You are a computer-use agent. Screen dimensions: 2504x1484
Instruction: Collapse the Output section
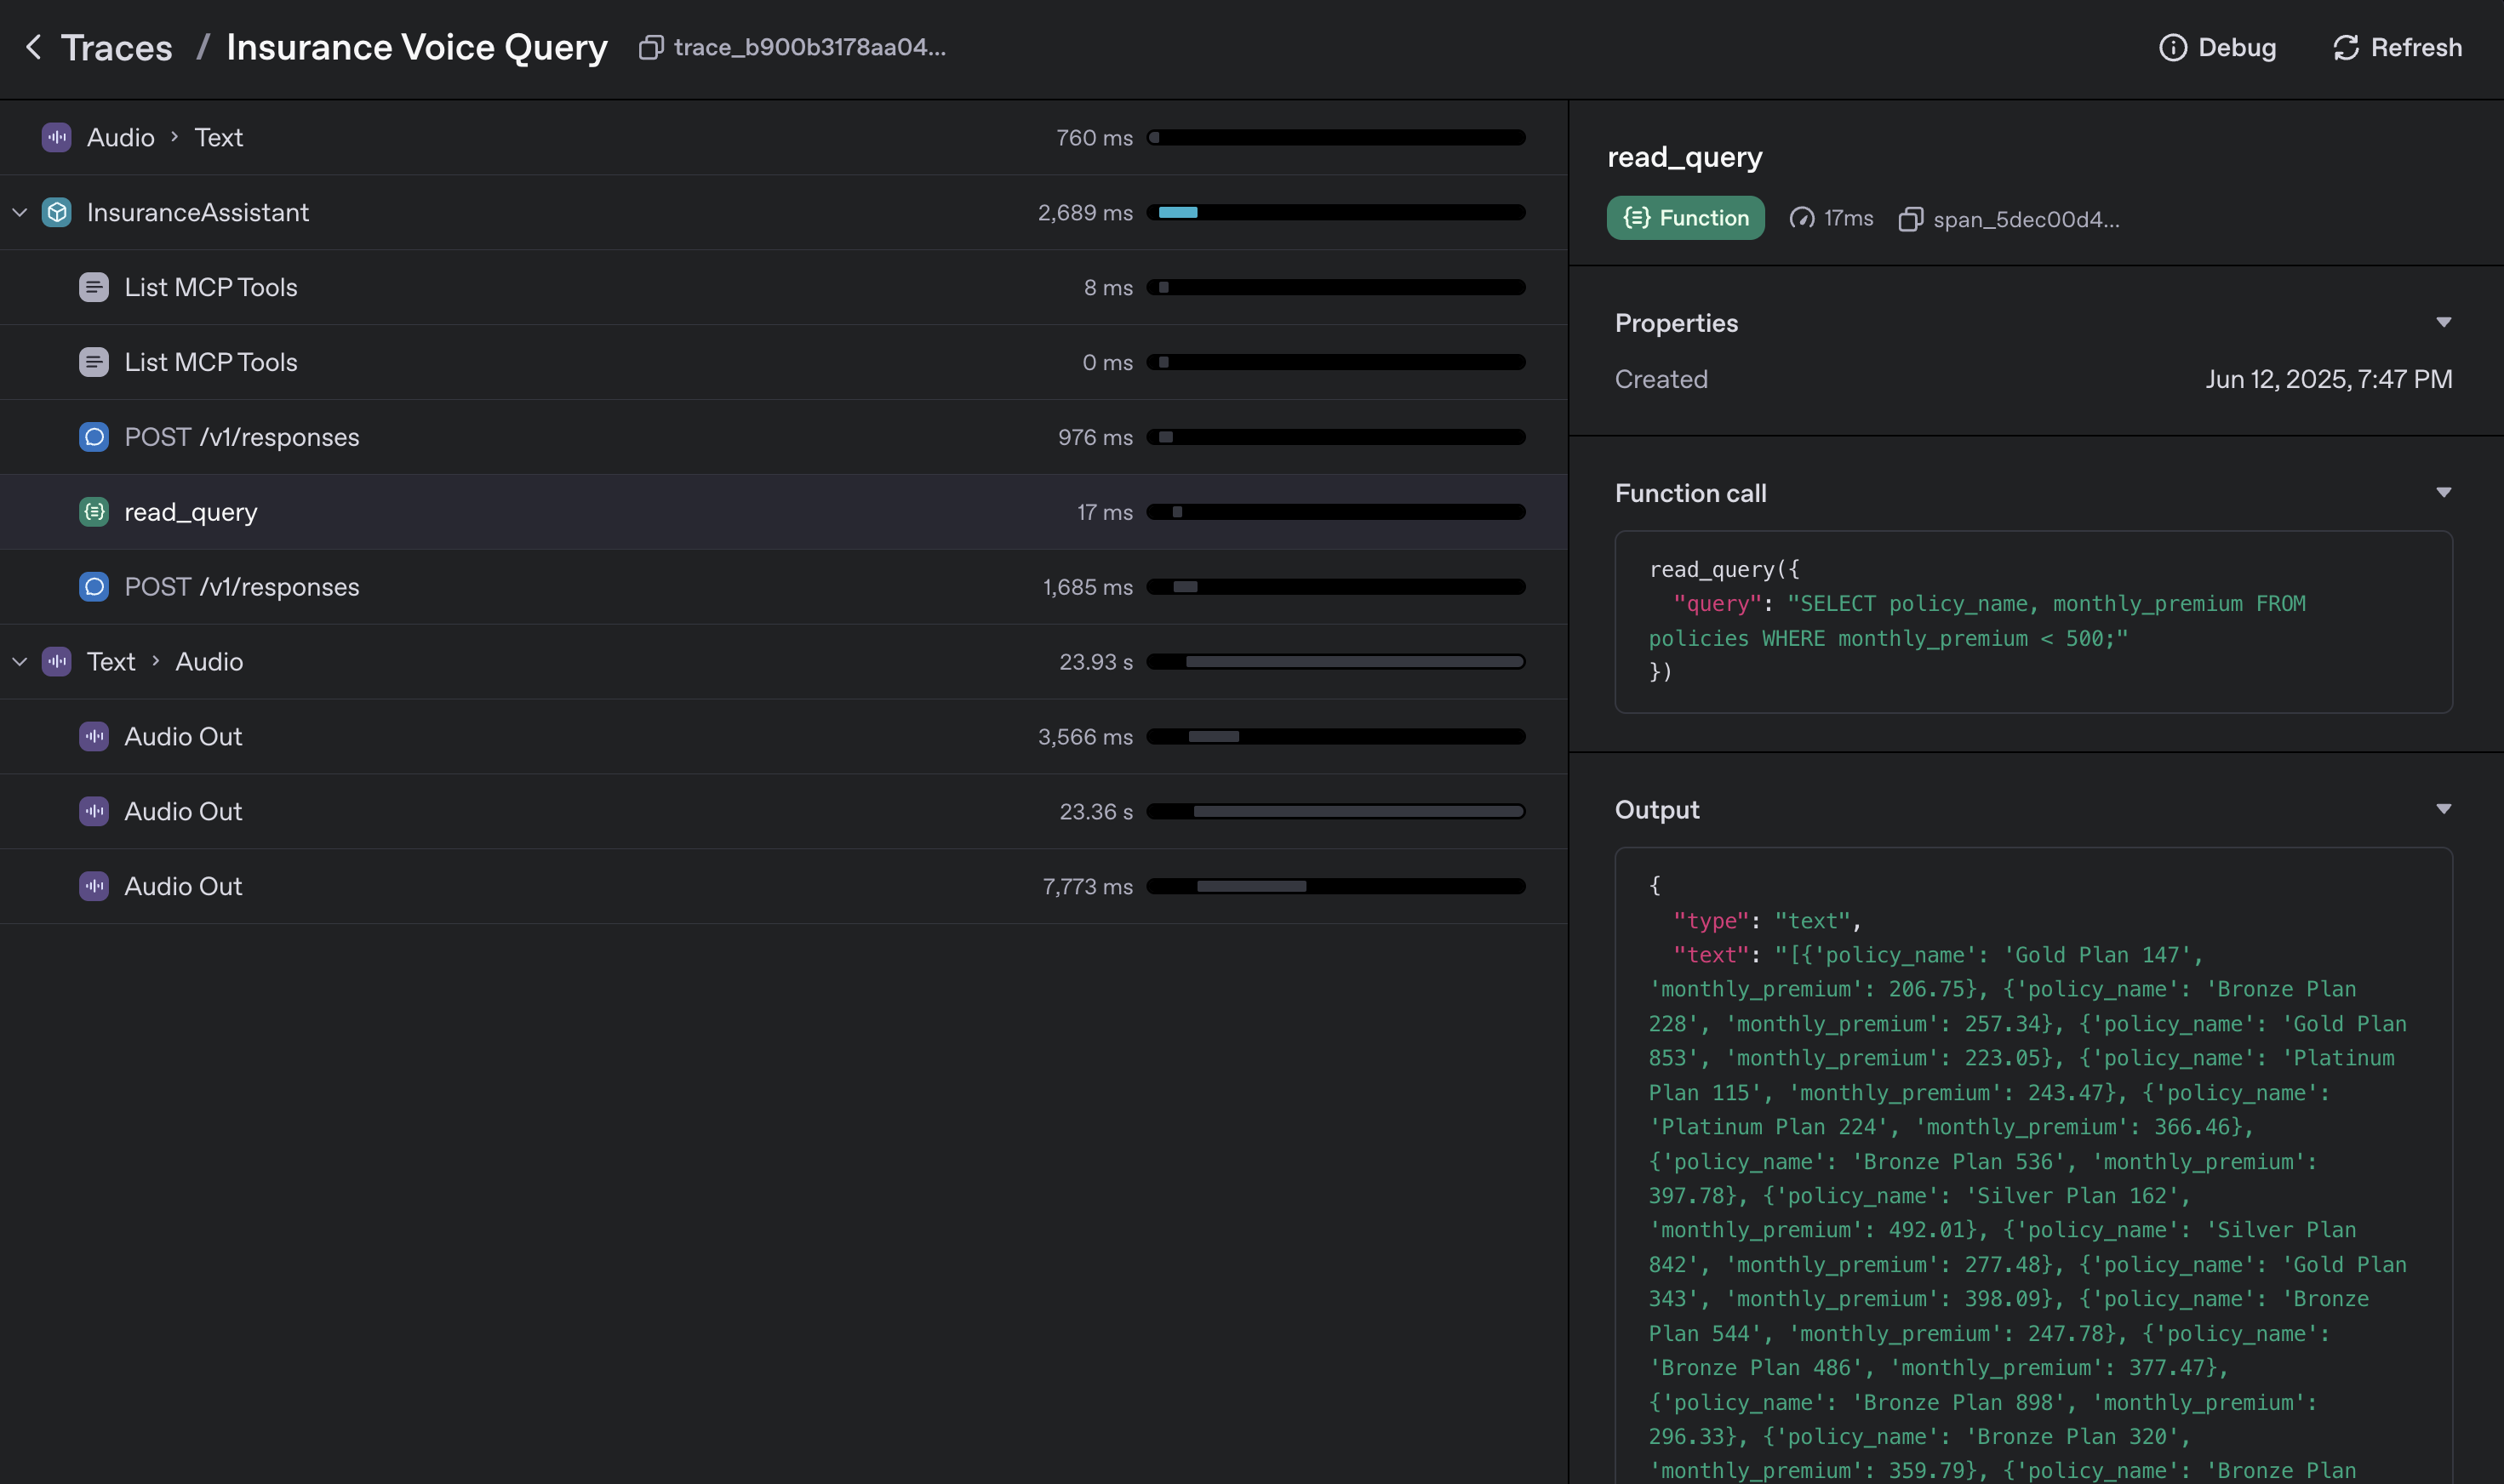click(x=2443, y=809)
